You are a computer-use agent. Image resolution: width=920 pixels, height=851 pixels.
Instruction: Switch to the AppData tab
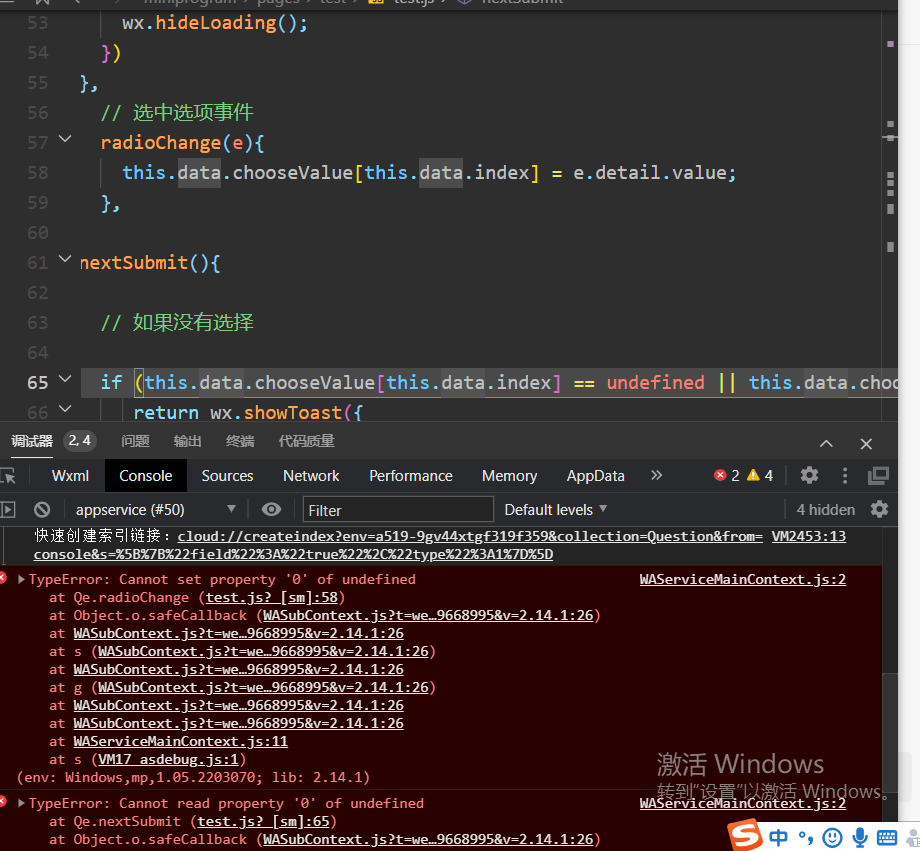tap(596, 475)
